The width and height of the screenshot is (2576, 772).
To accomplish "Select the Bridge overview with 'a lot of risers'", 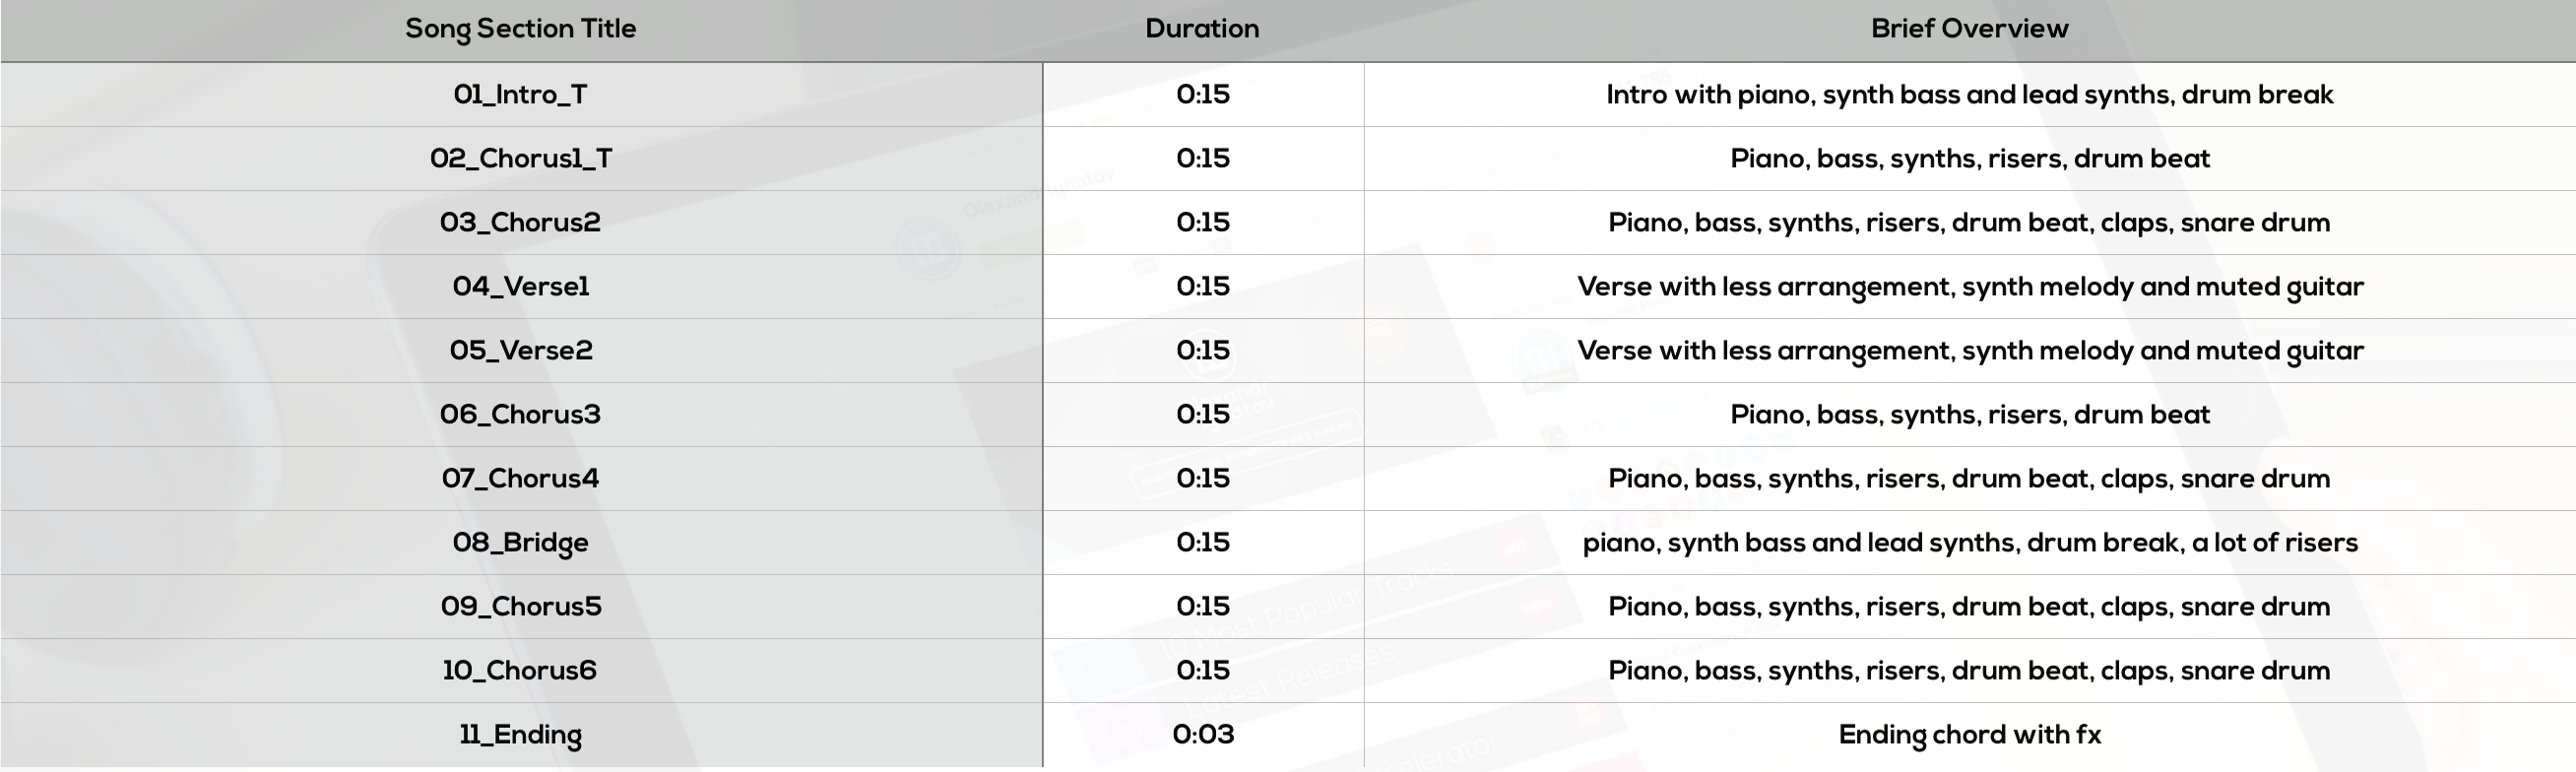I will pyautogui.click(x=1969, y=543).
